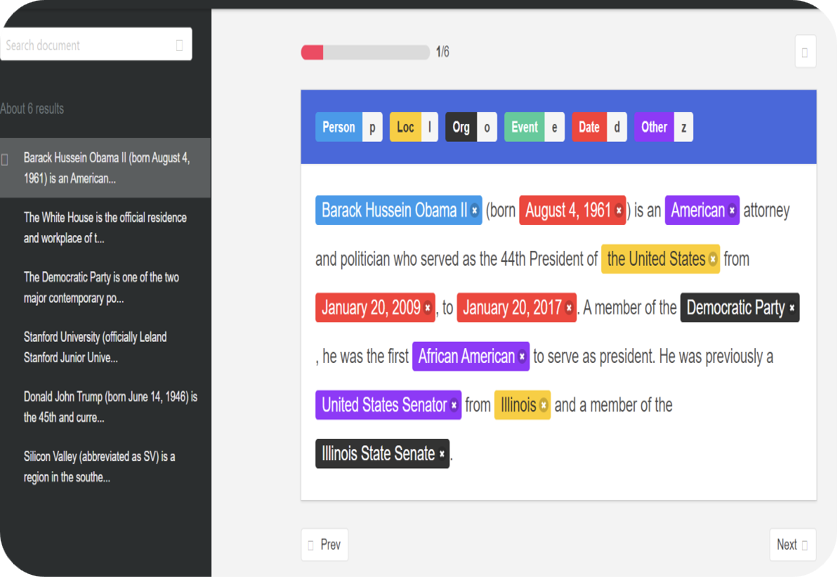Open the White House document
Screen dimensions: 838x577
105,228
